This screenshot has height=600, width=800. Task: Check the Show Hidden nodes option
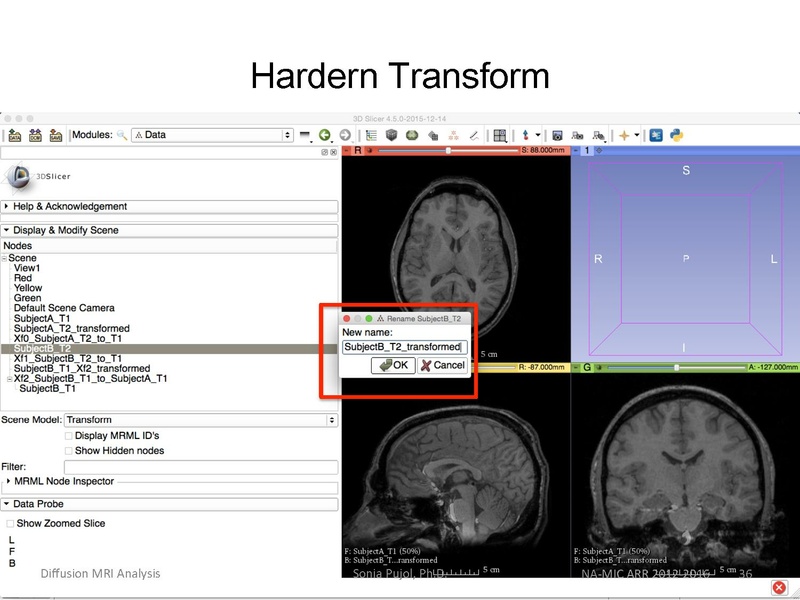[x=69, y=451]
